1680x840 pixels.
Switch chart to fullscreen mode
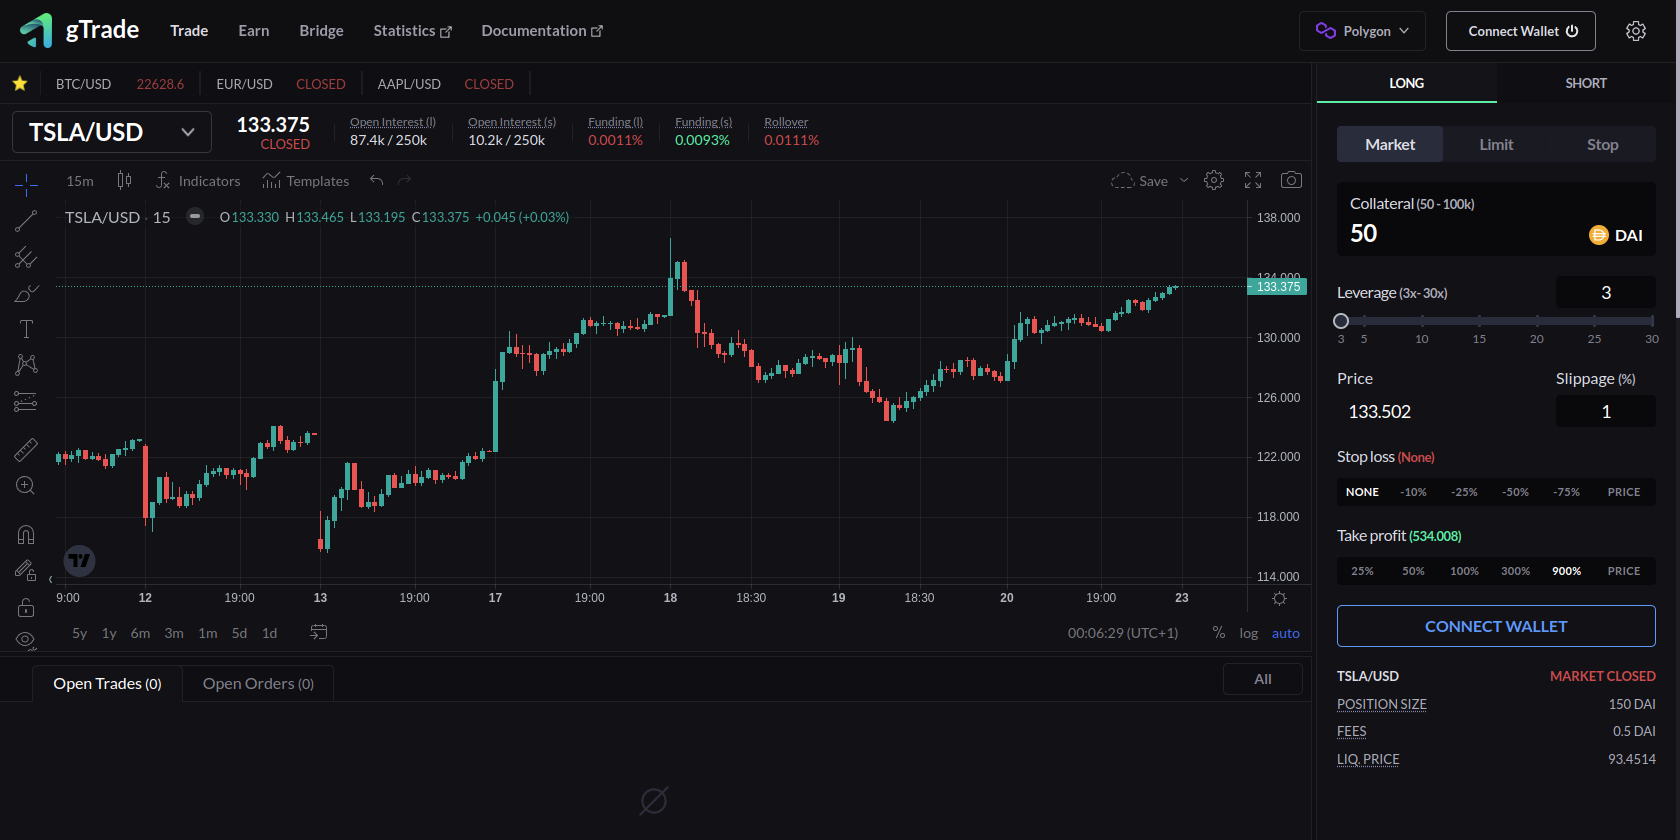[1253, 180]
